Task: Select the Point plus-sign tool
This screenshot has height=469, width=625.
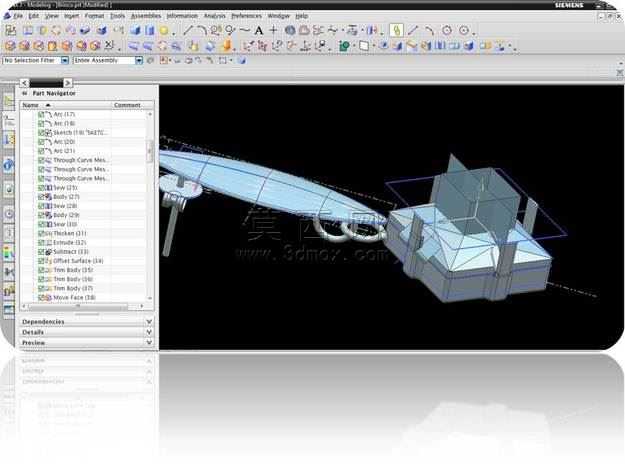Action: click(273, 30)
